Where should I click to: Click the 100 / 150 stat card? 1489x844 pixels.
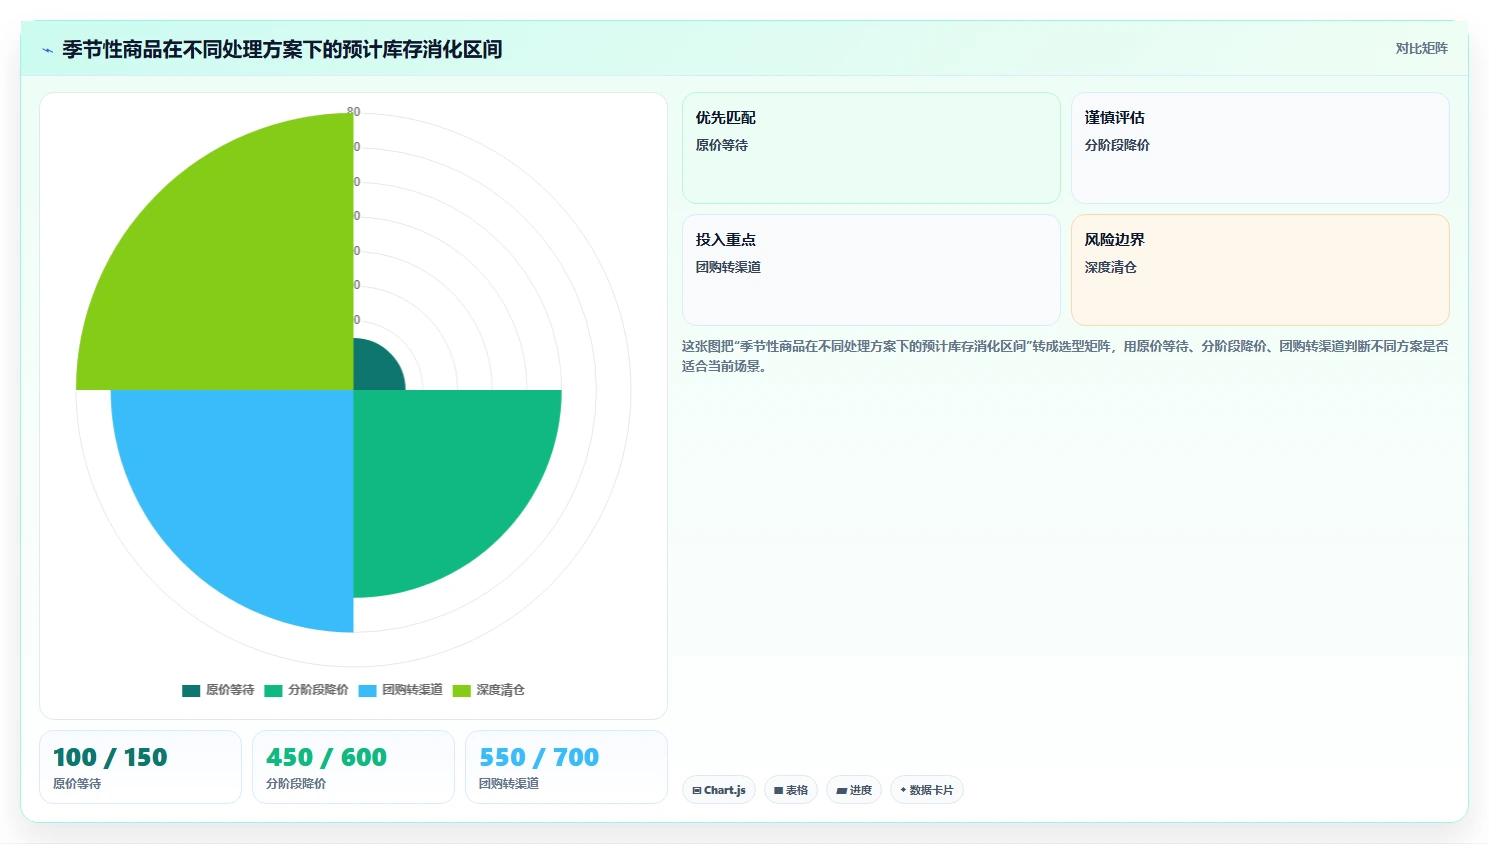pyautogui.click(x=140, y=767)
